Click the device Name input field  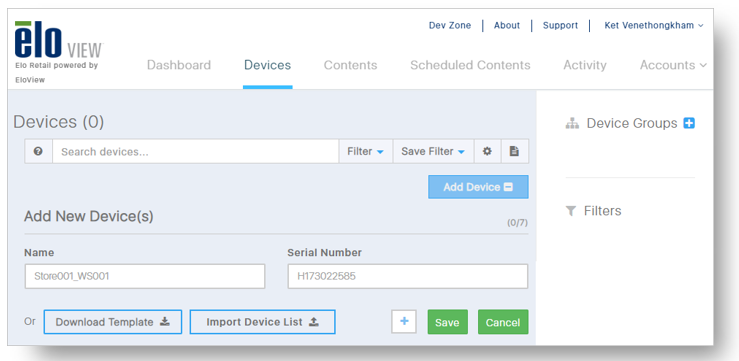[145, 276]
